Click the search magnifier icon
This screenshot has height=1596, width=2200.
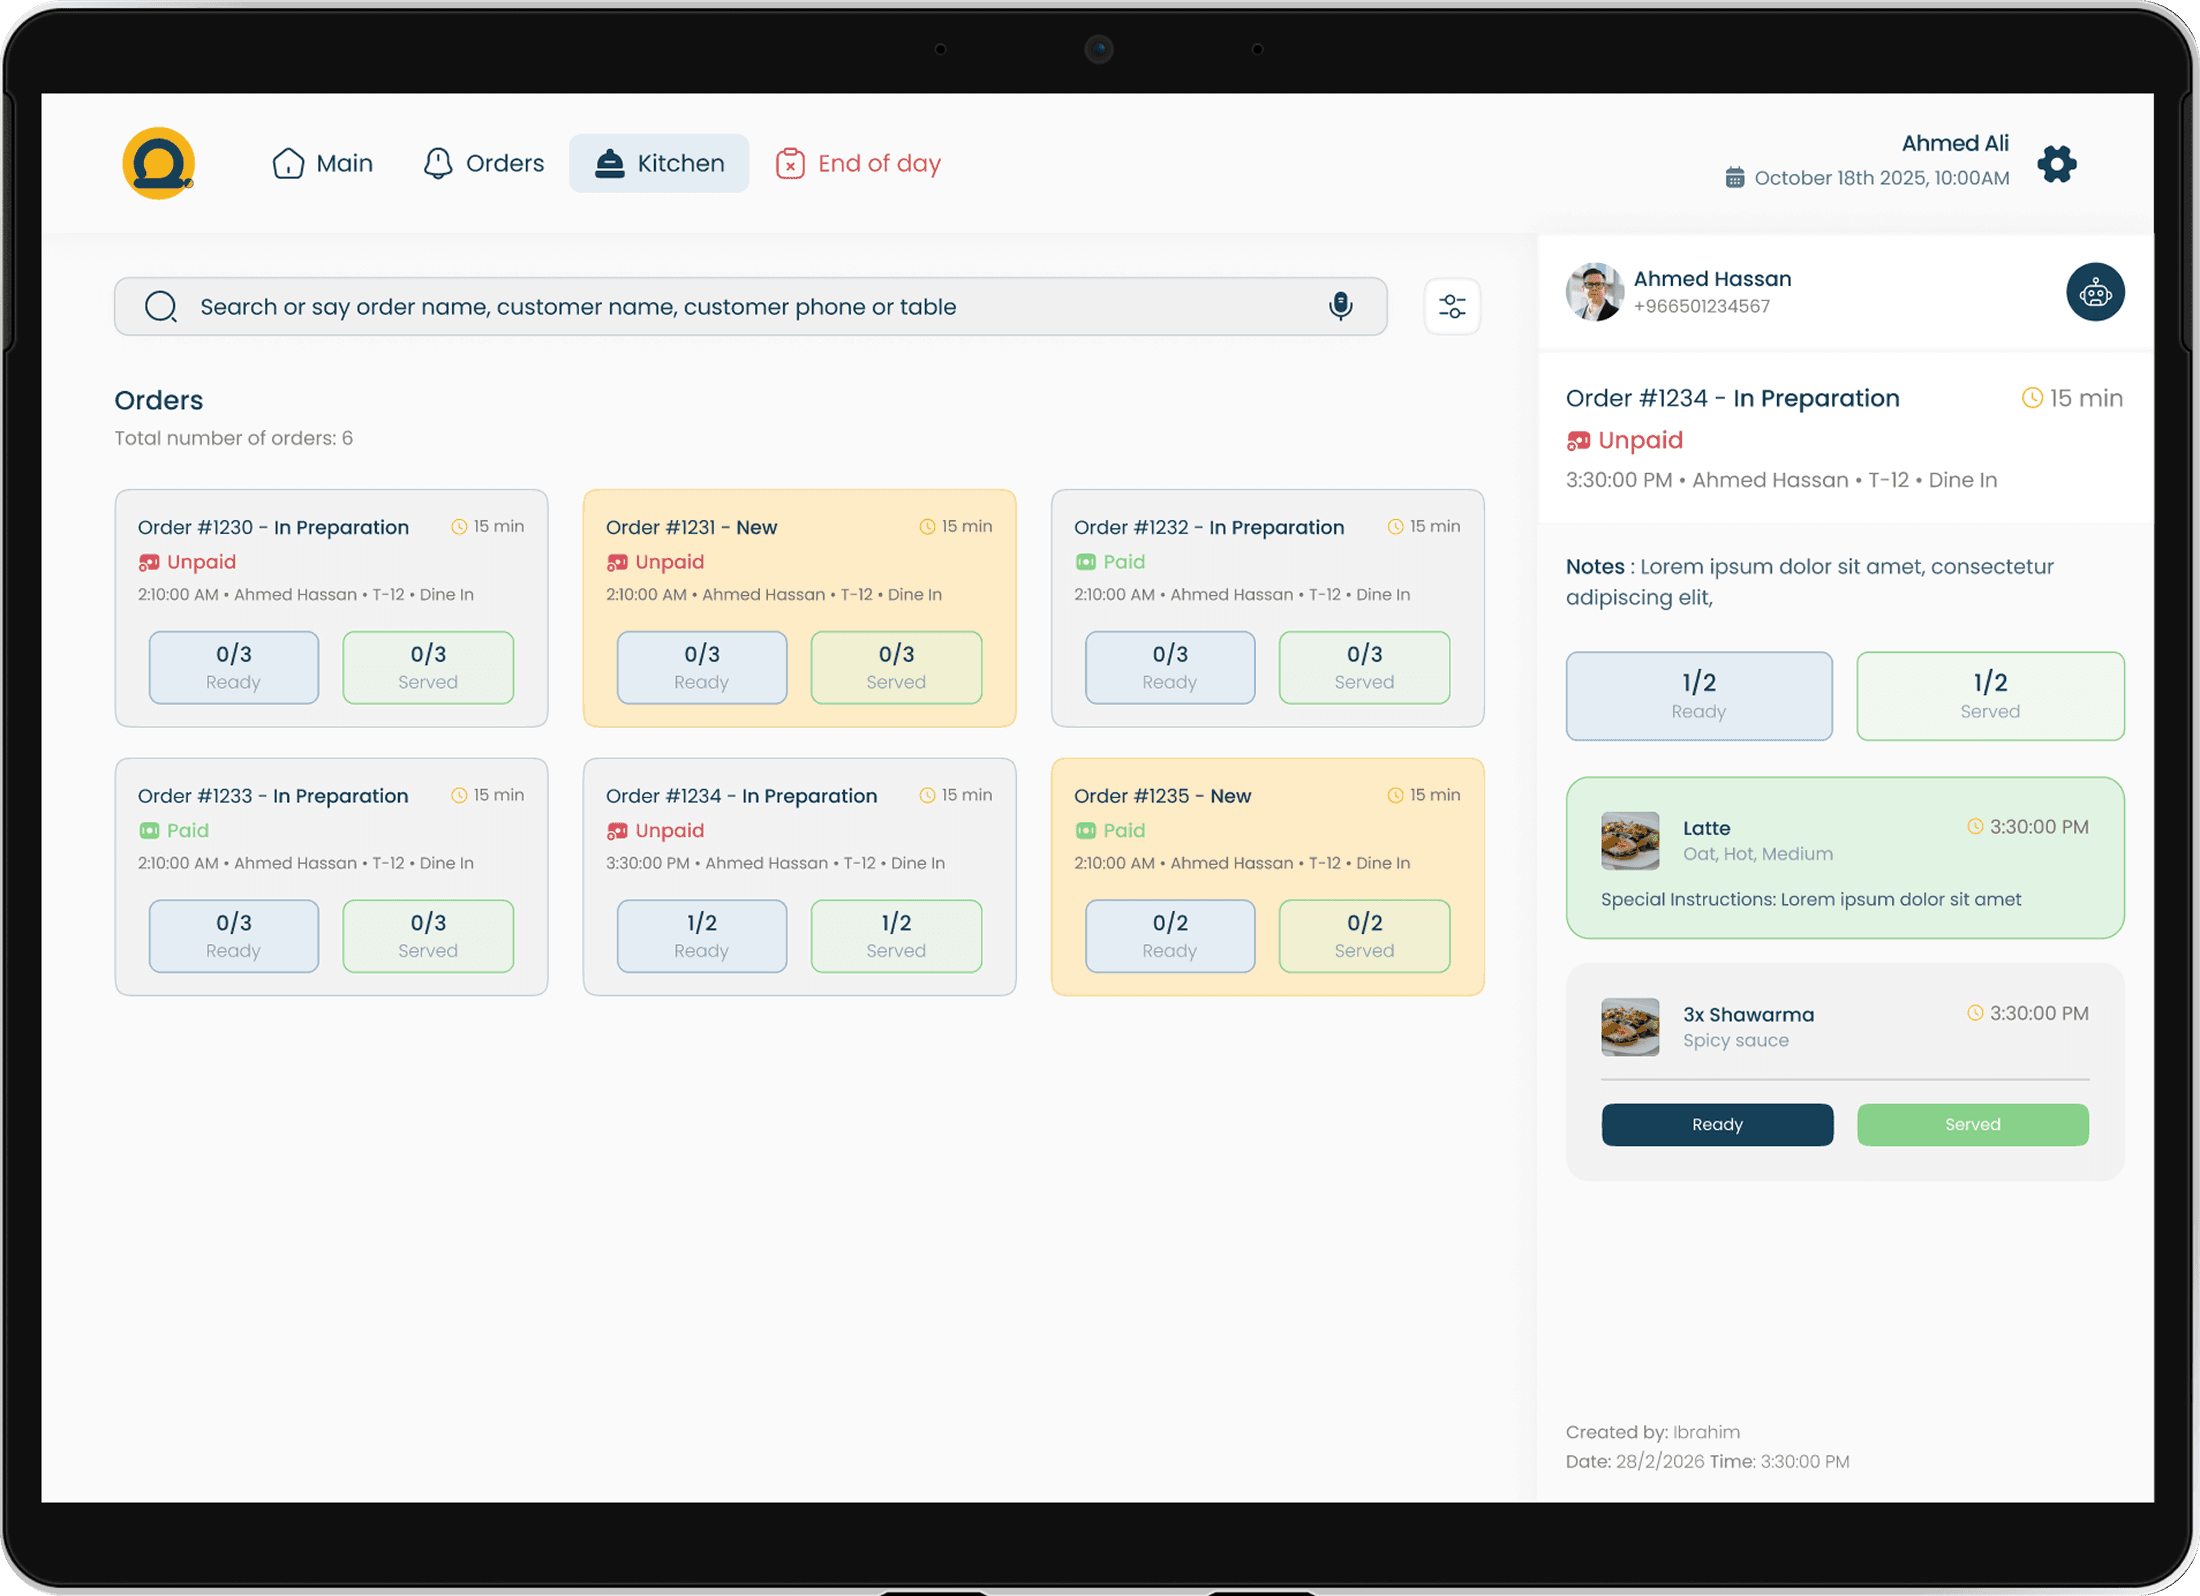(x=161, y=306)
